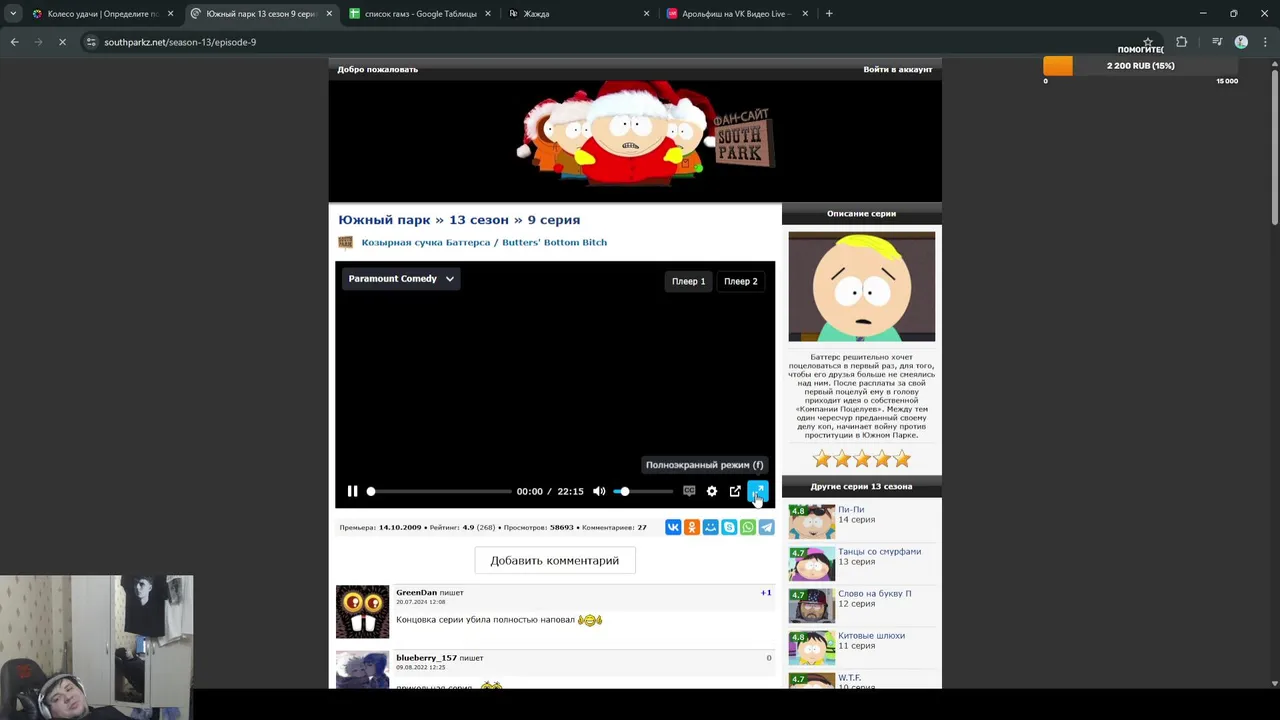The image size is (1280, 720).
Task: Rate episode with first star
Action: [x=822, y=459]
